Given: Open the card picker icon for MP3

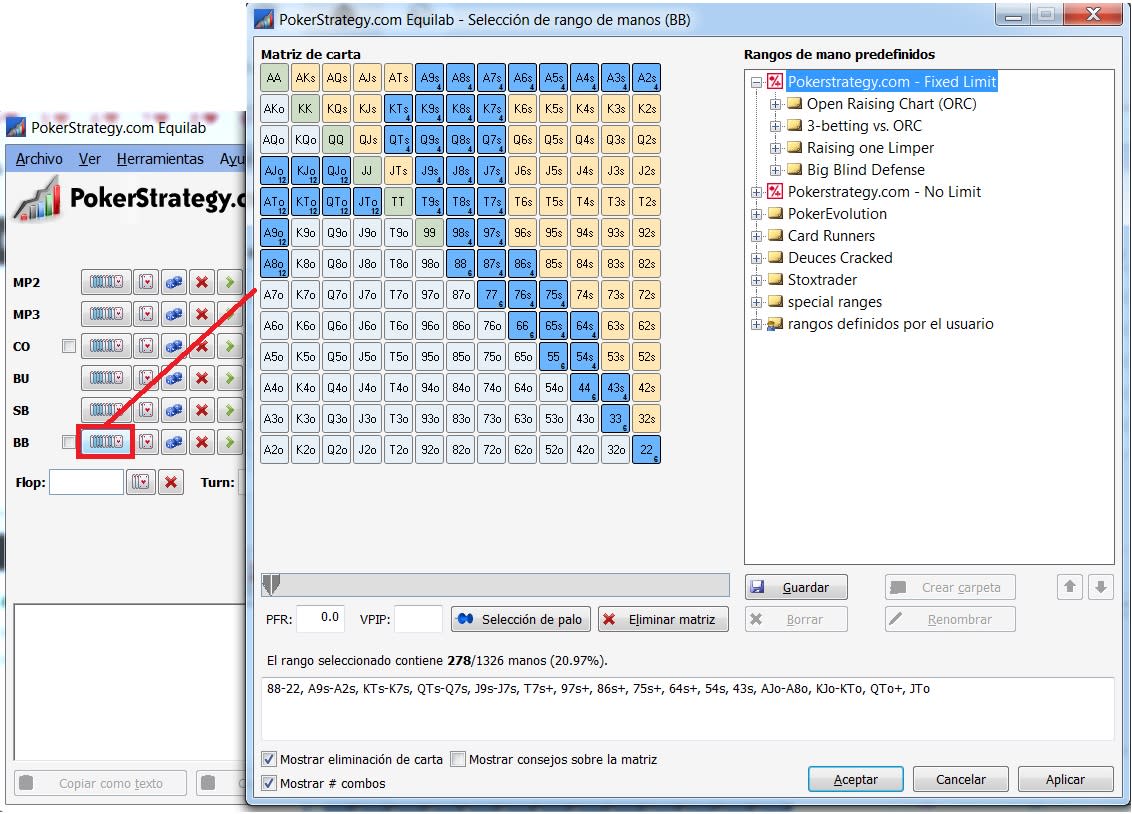Looking at the screenshot, I should pyautogui.click(x=147, y=314).
